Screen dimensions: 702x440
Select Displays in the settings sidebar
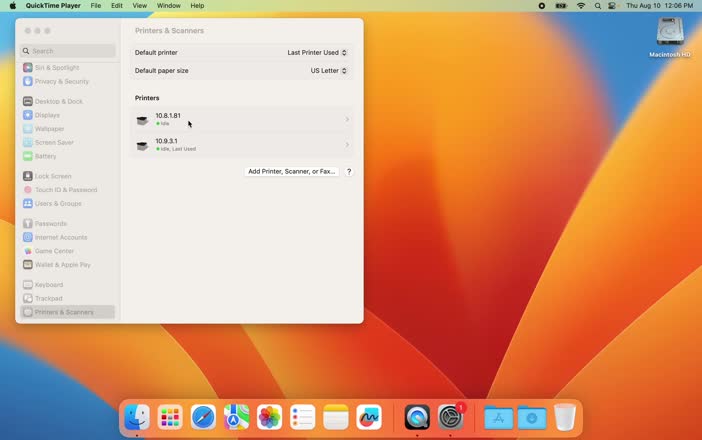pyautogui.click(x=47, y=115)
